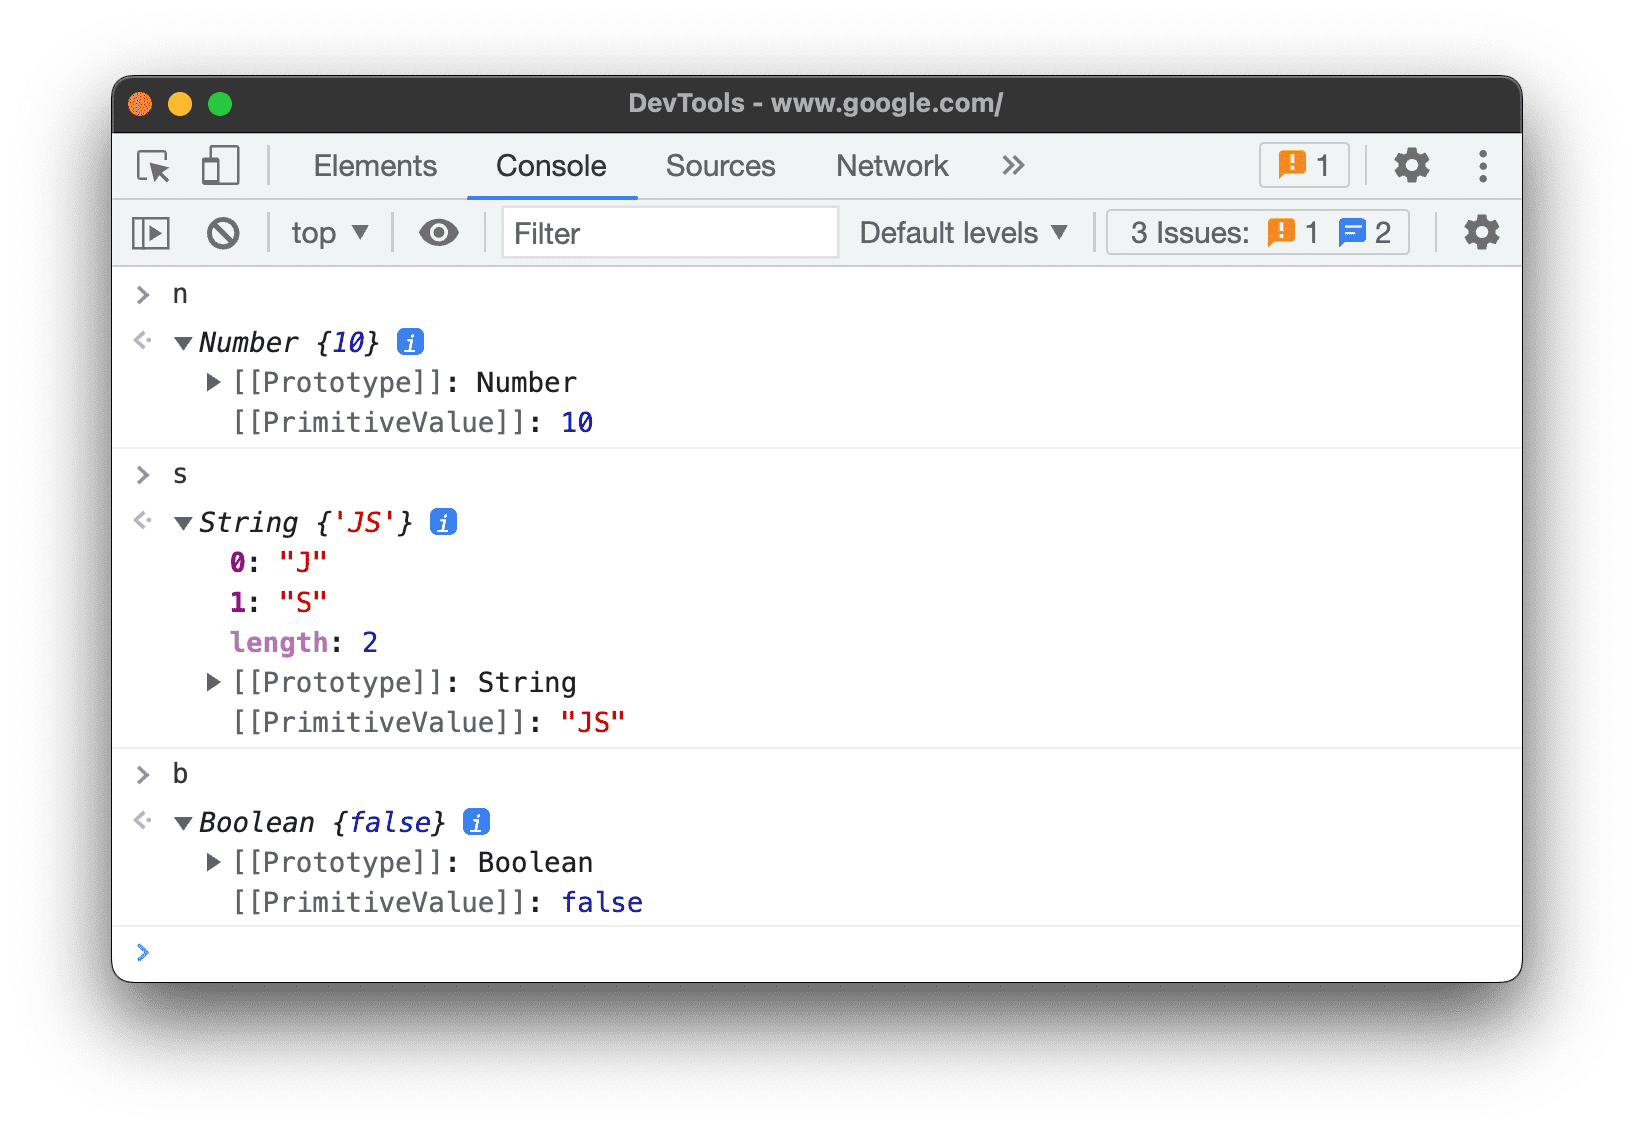
Task: Toggle the device toolbar icon
Action: tap(220, 166)
